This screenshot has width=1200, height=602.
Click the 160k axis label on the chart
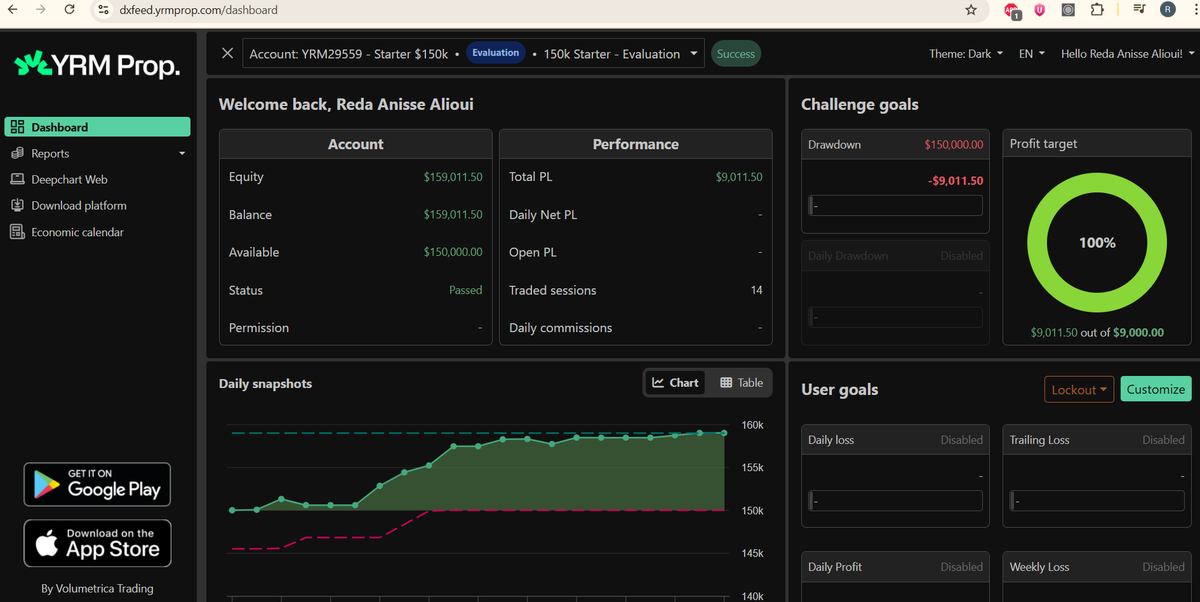[753, 425]
